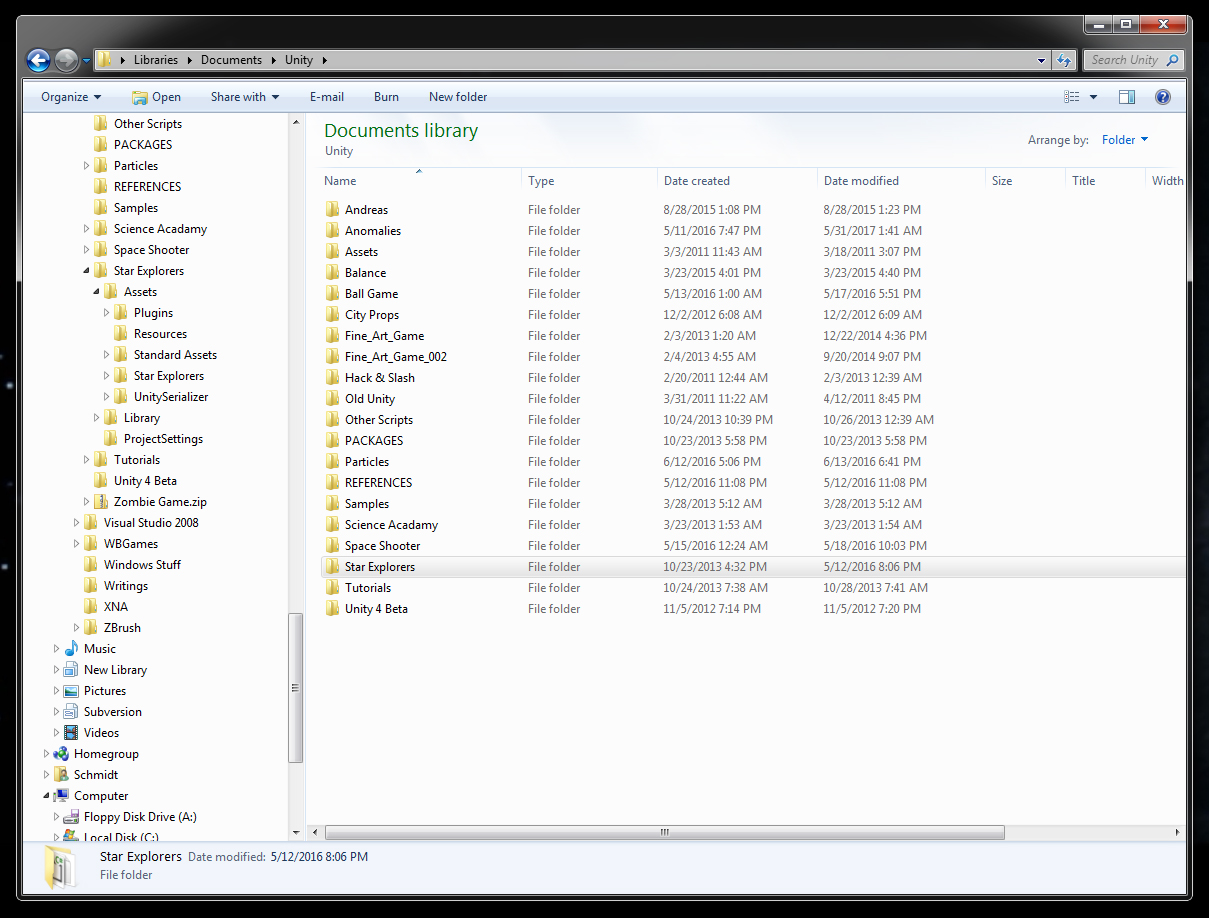The height and width of the screenshot is (918, 1209).
Task: Open the Organize menu
Action: [x=71, y=97]
